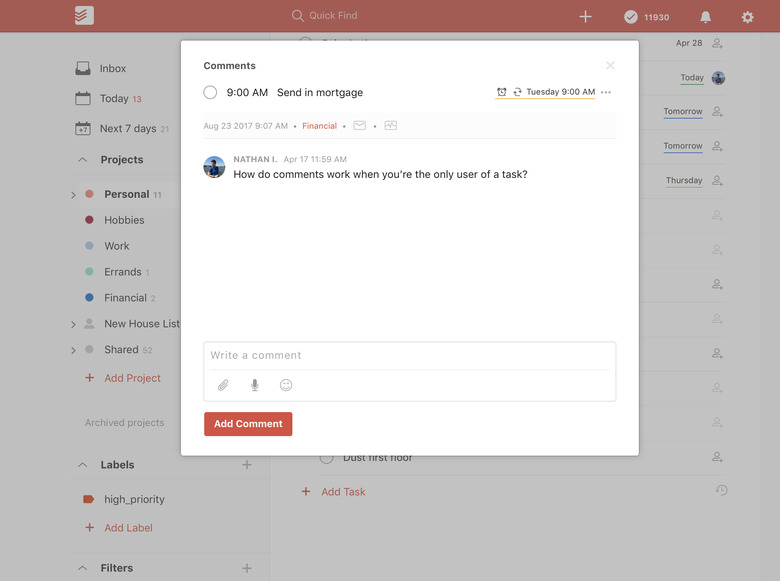
Task: Open the emoji picker smiley icon
Action: pos(286,385)
